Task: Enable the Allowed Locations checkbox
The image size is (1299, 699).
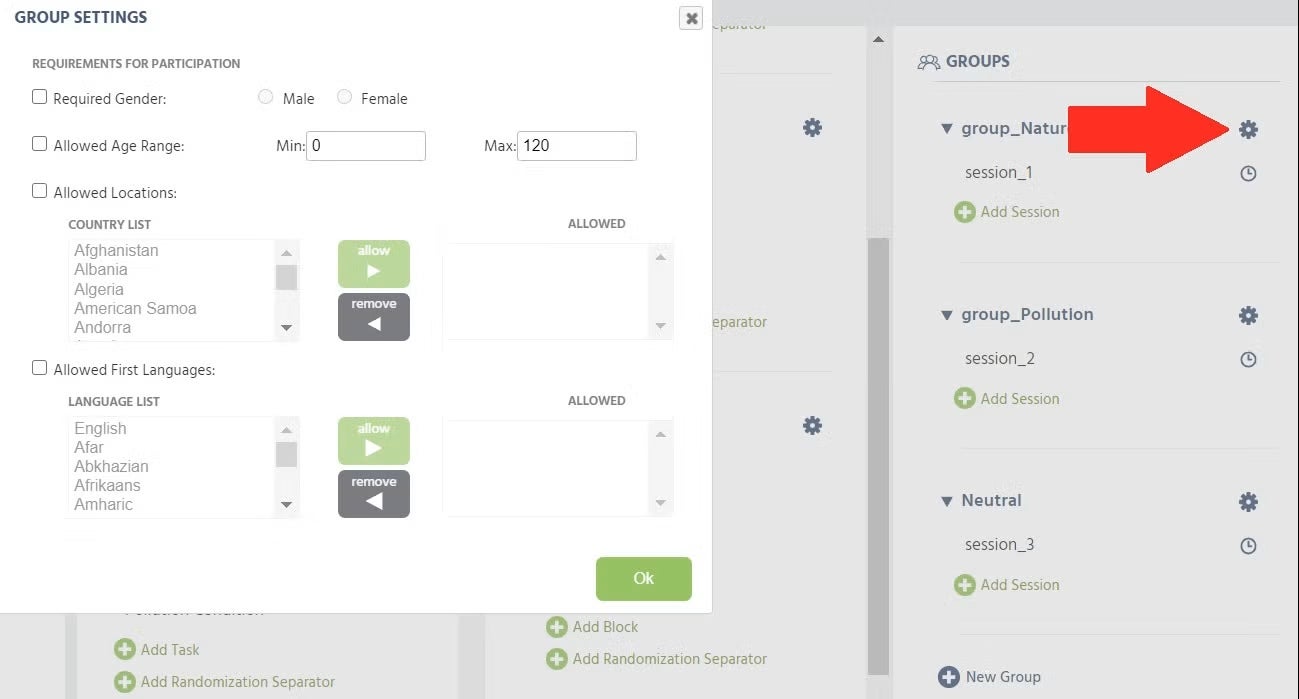Action: pos(40,190)
